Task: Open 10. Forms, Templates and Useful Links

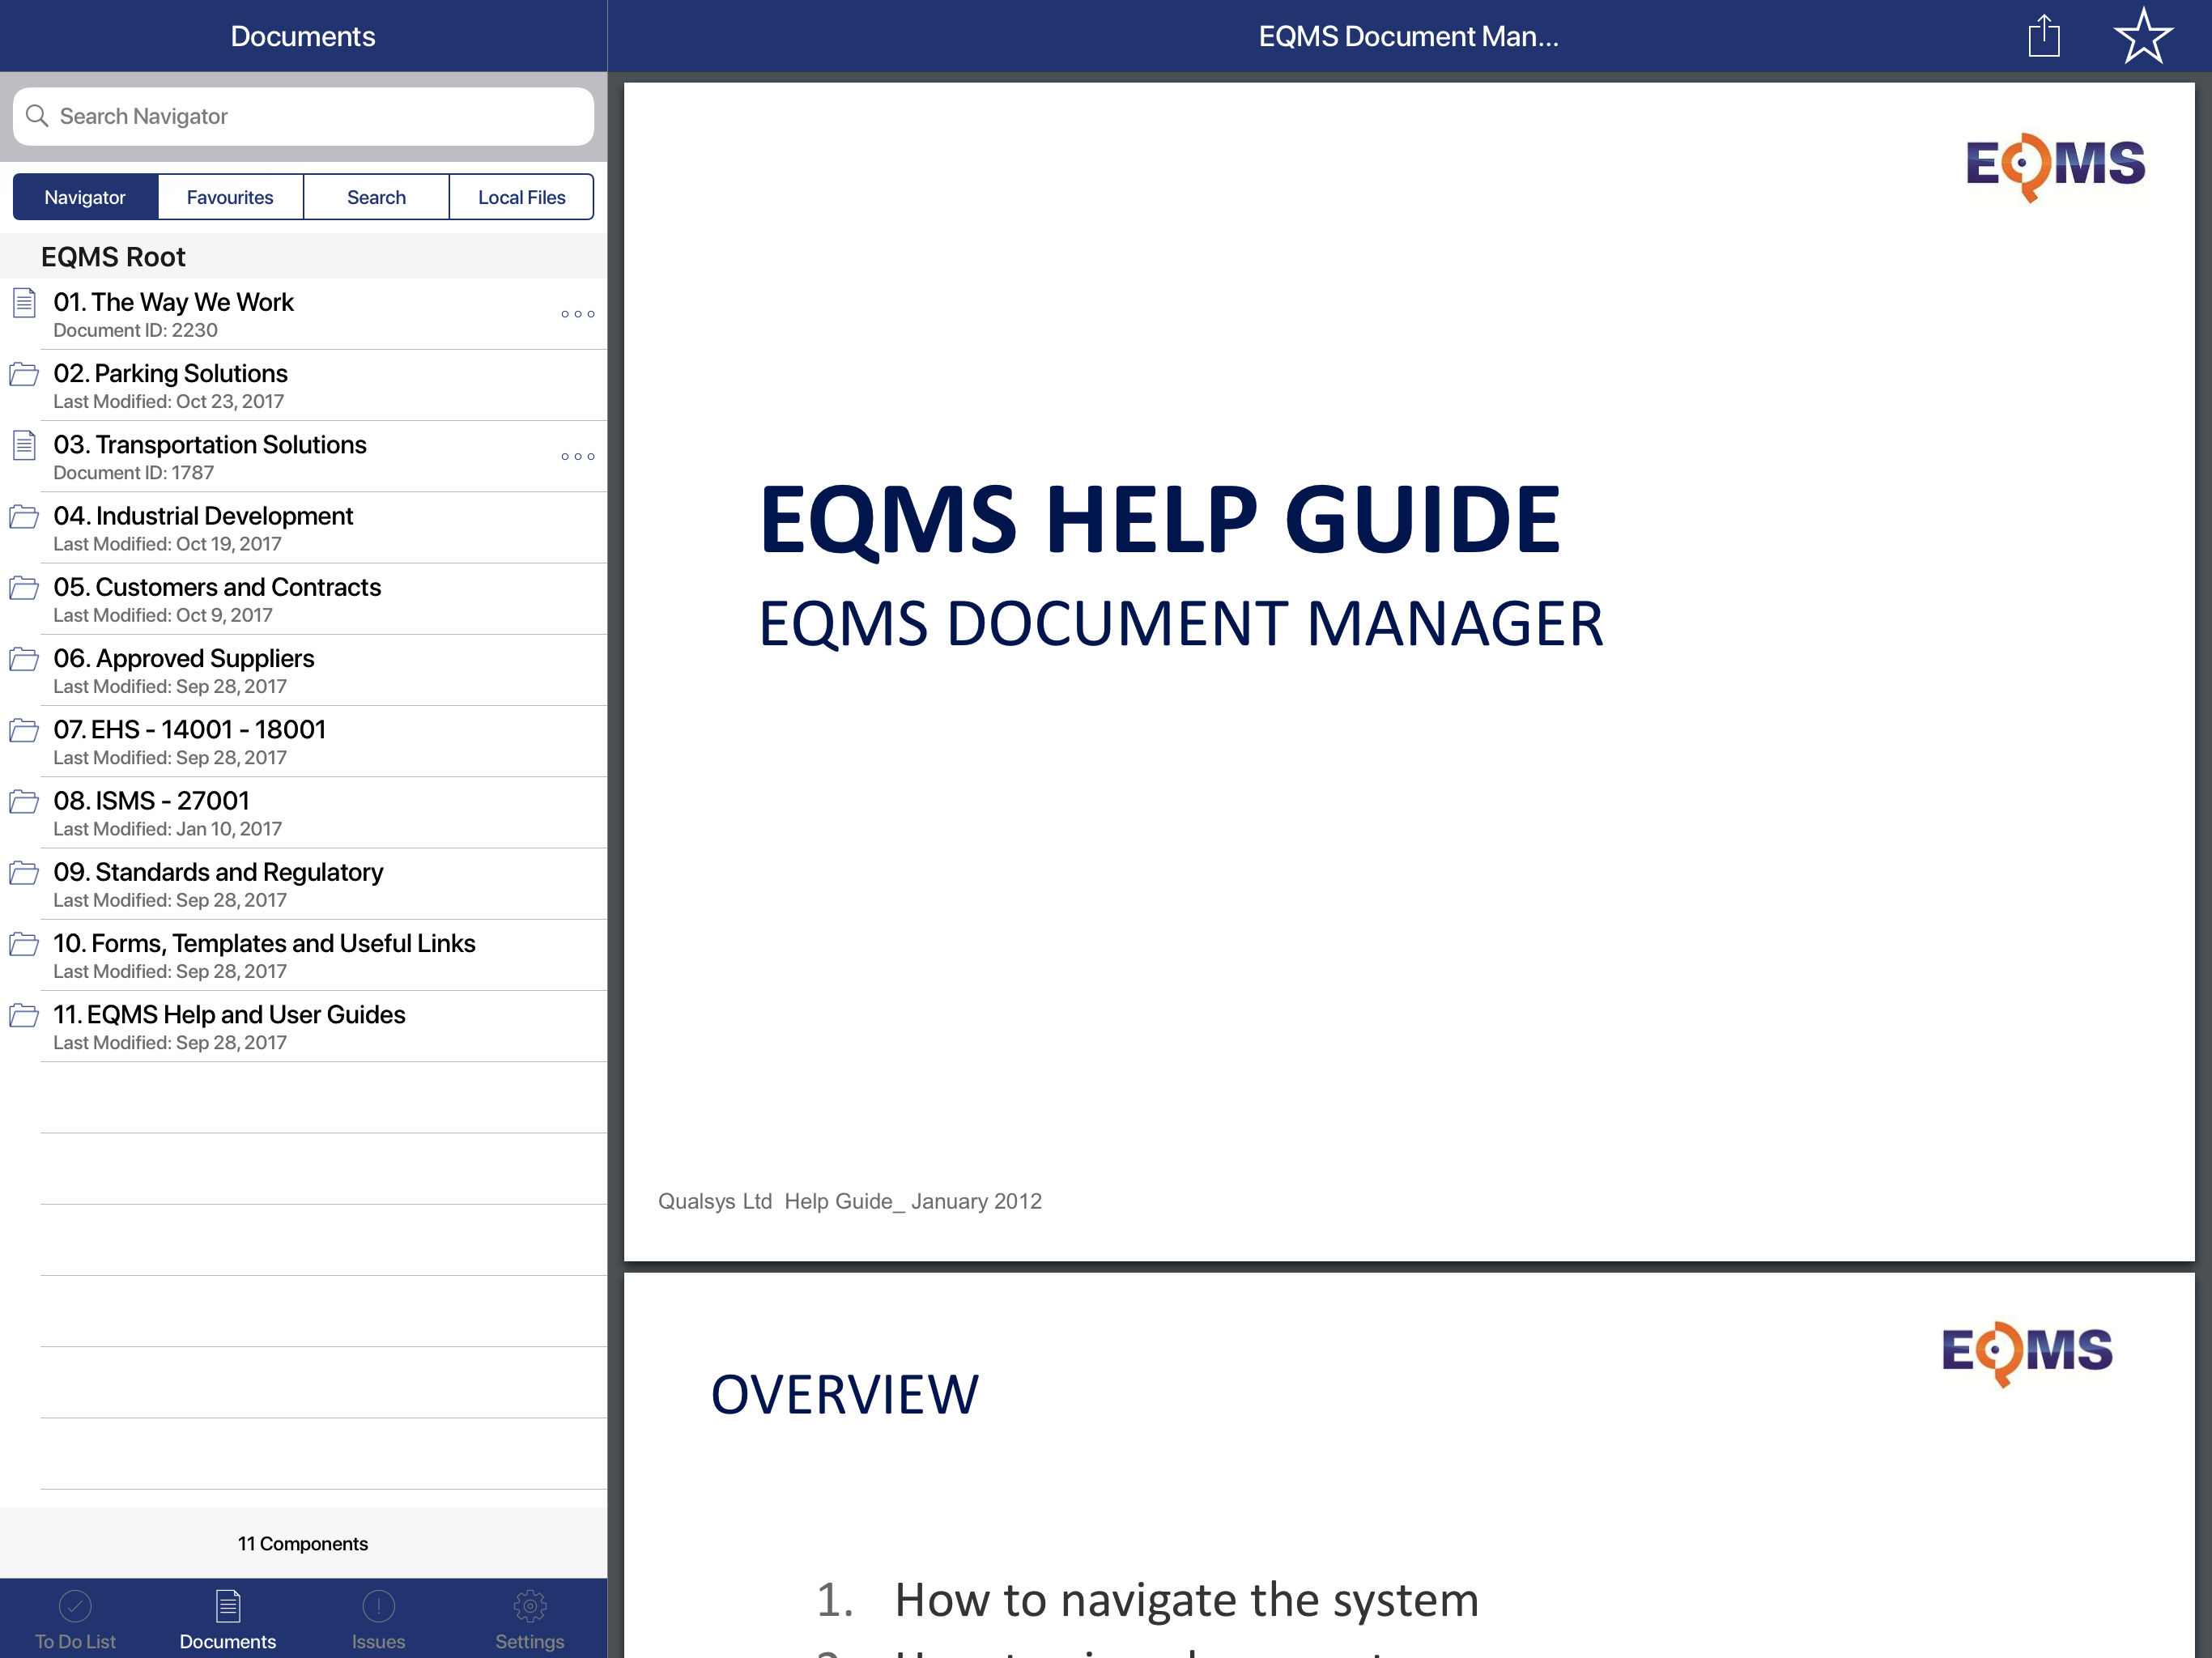Action: tap(303, 956)
